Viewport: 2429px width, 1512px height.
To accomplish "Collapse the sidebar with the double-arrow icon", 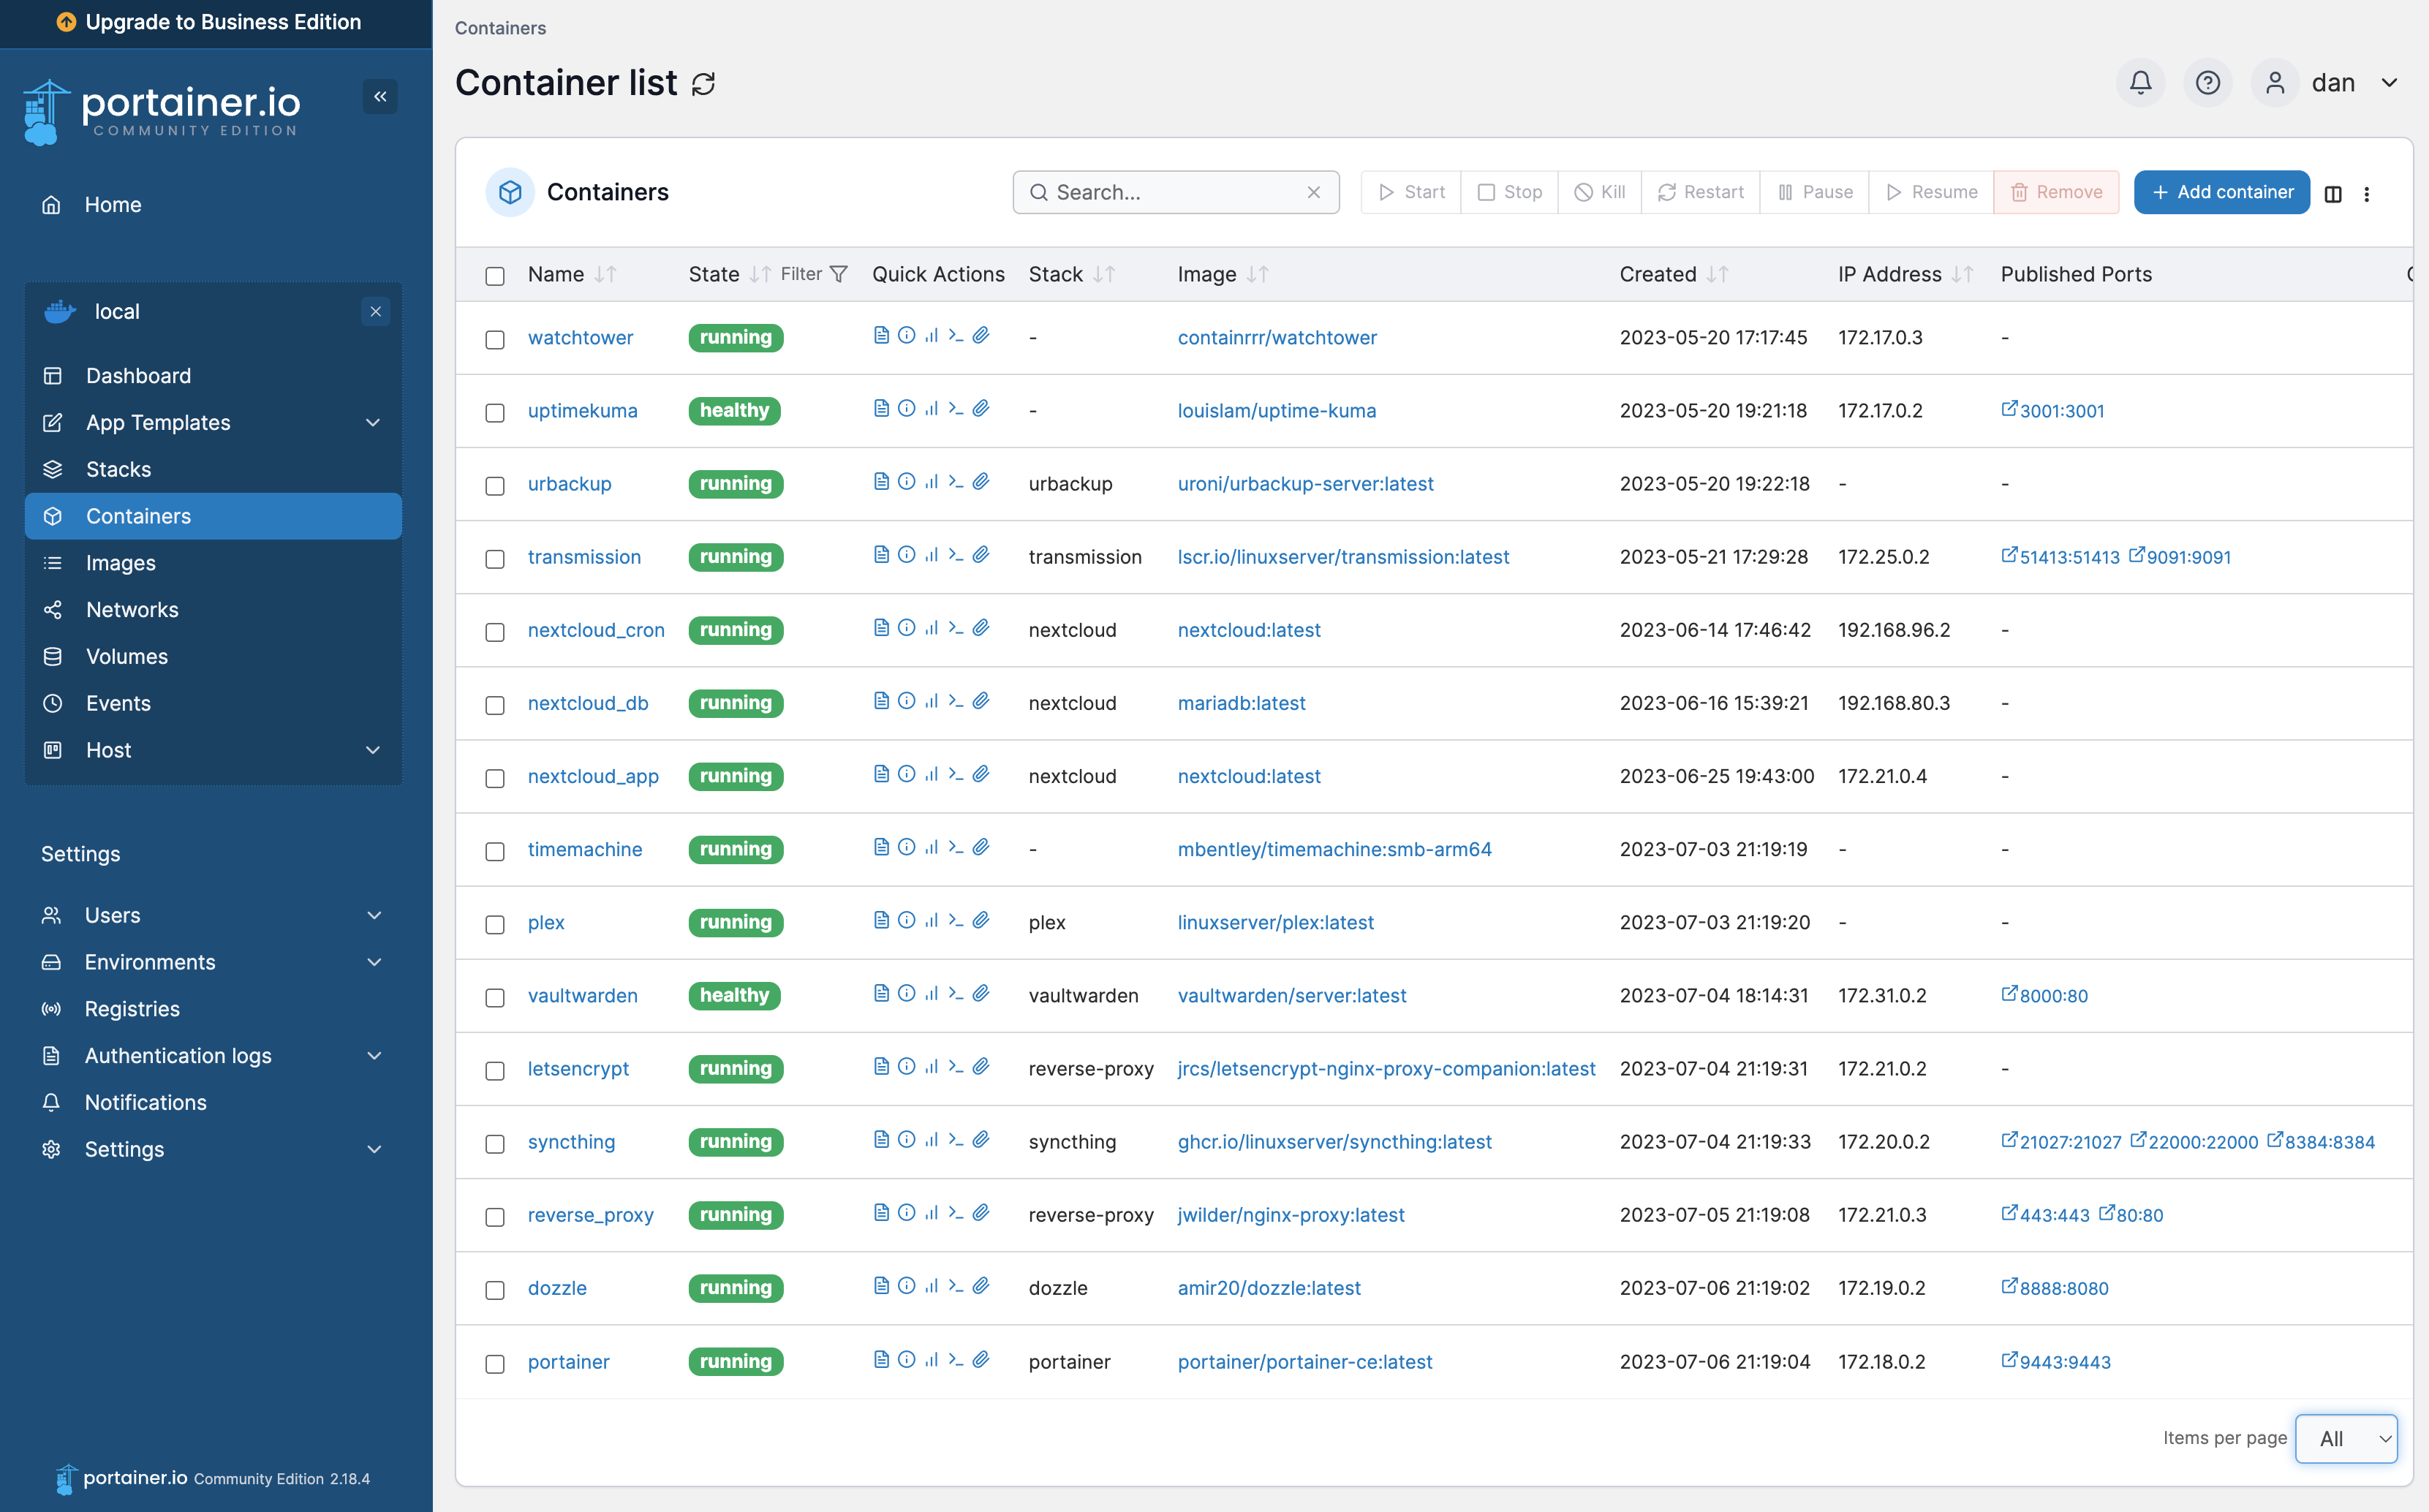I will click(379, 96).
